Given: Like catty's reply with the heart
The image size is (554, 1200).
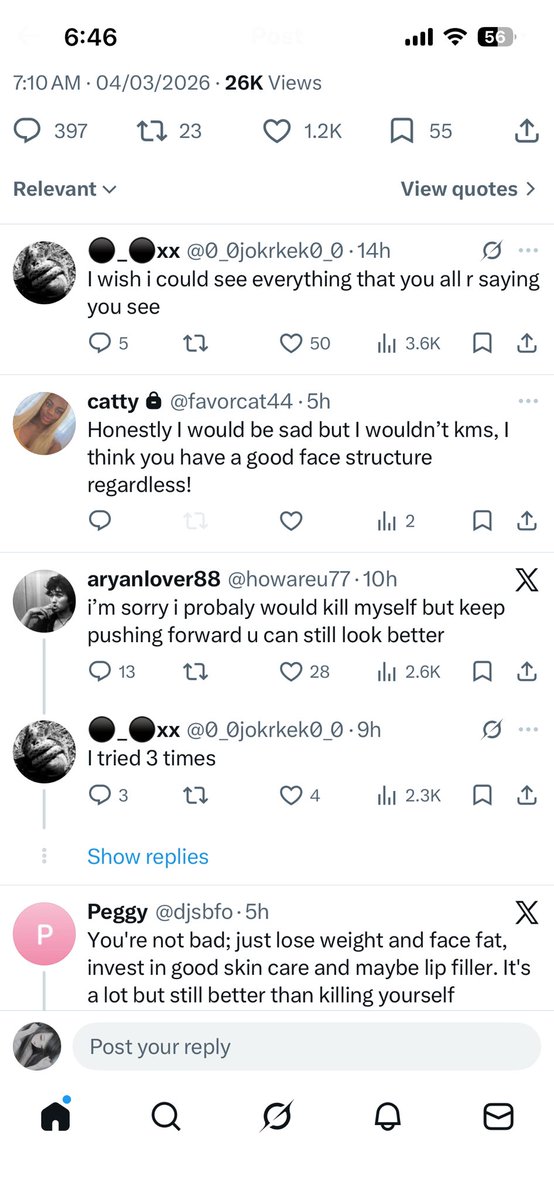Looking at the screenshot, I should click(x=291, y=521).
